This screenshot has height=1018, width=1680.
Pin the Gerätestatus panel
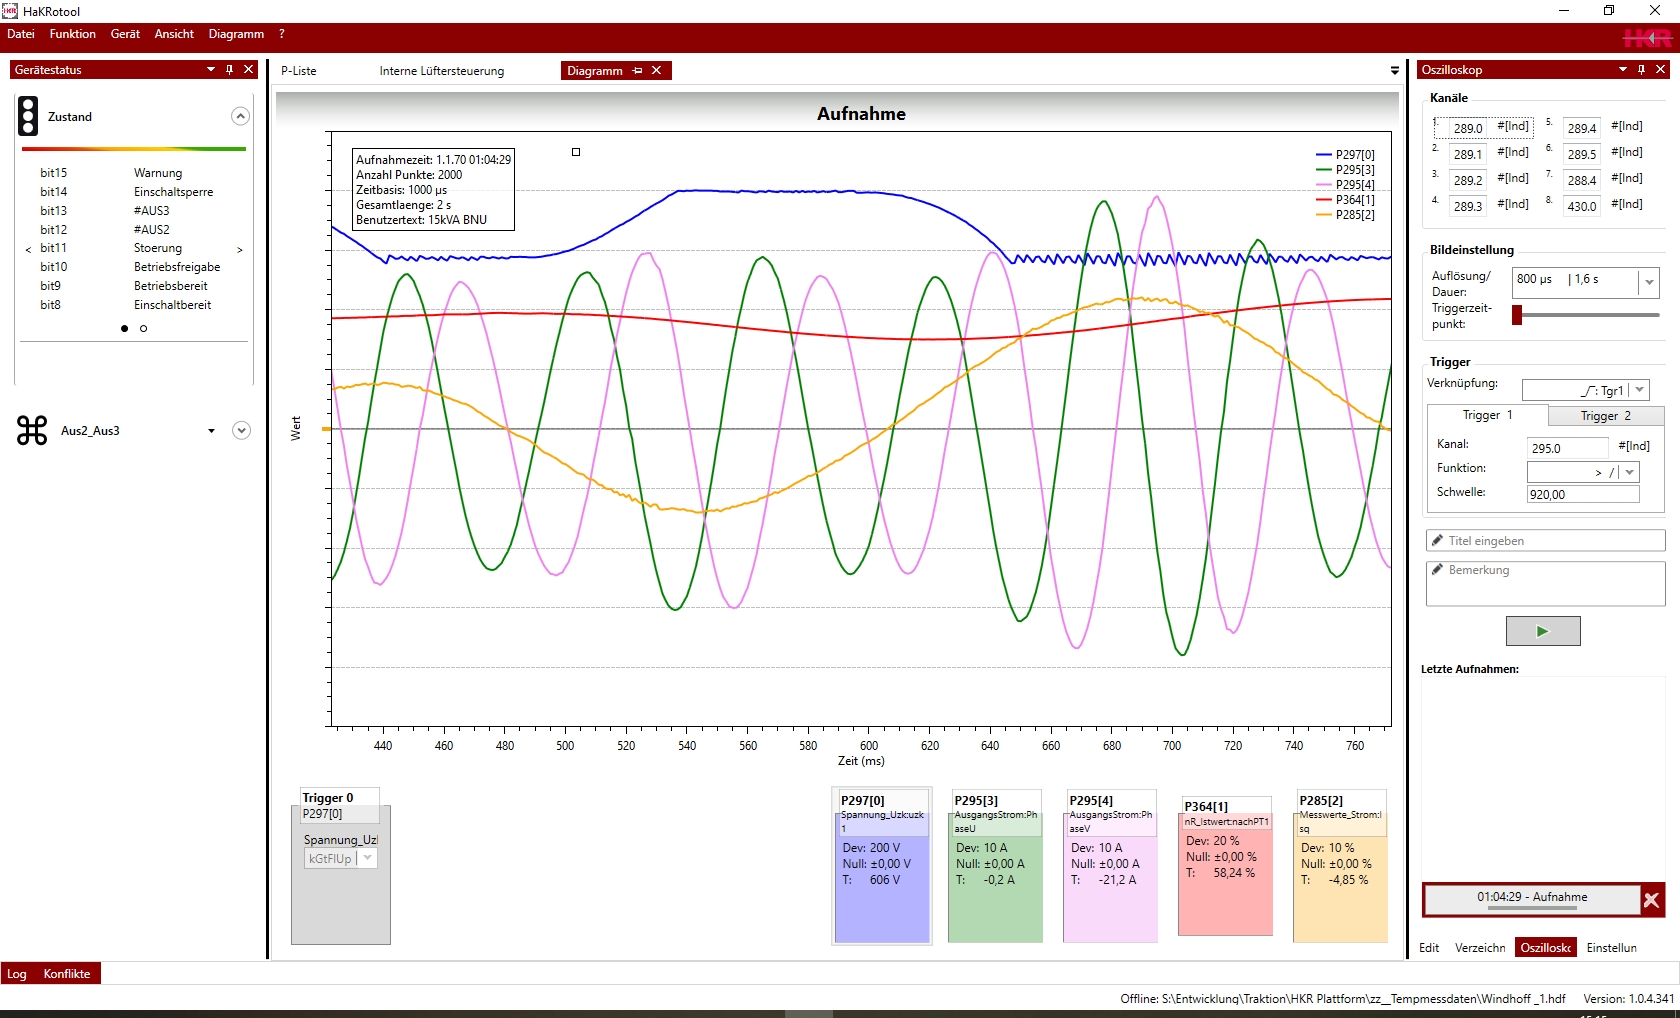[x=229, y=70]
